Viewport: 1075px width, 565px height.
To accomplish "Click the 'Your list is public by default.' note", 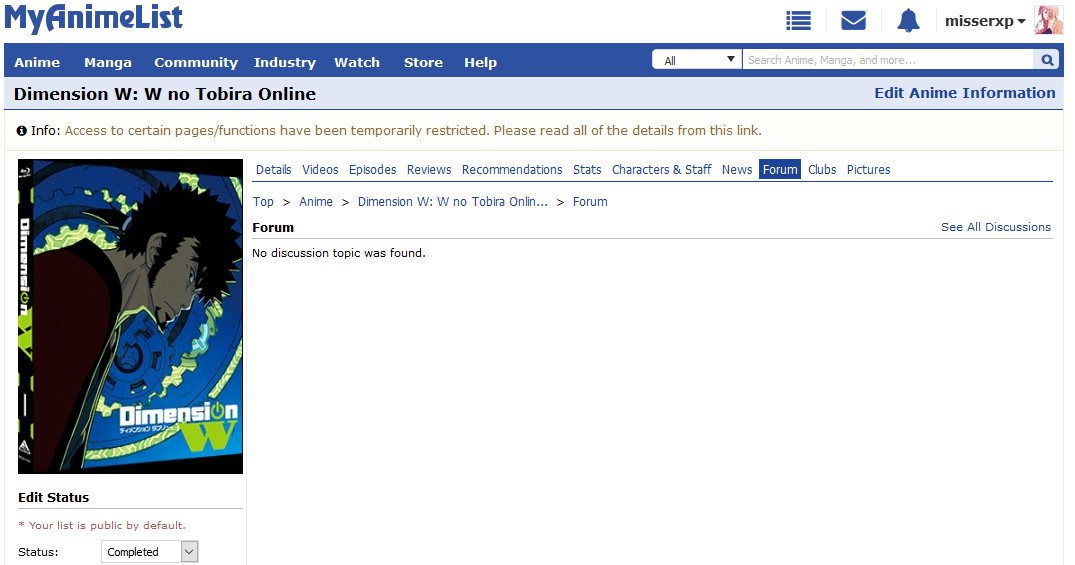I will 101,525.
